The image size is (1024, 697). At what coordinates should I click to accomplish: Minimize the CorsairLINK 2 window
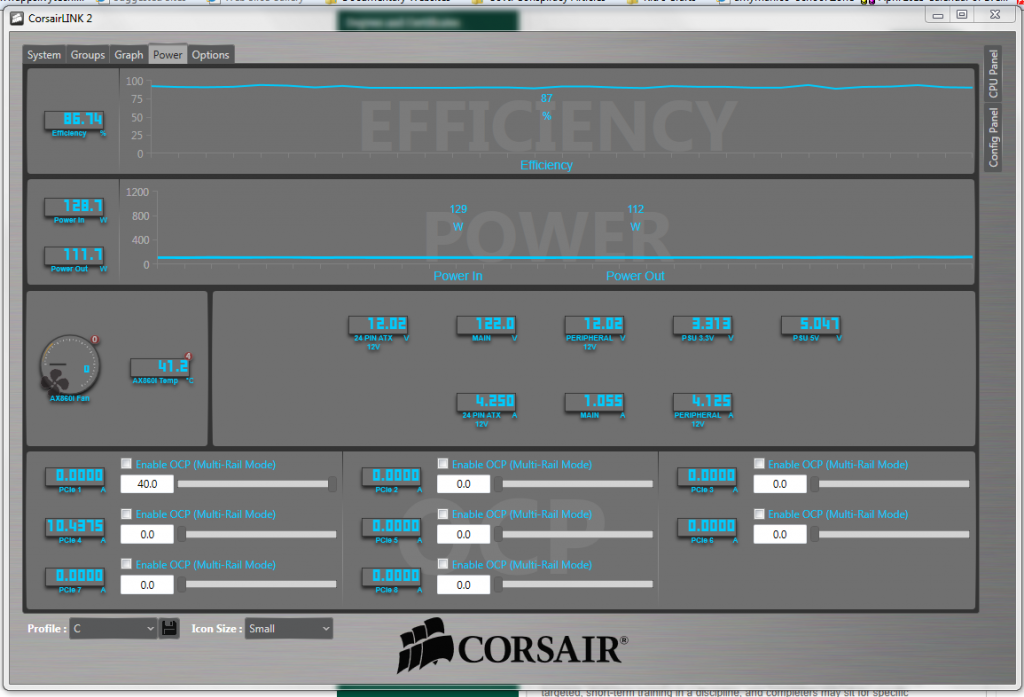938,15
